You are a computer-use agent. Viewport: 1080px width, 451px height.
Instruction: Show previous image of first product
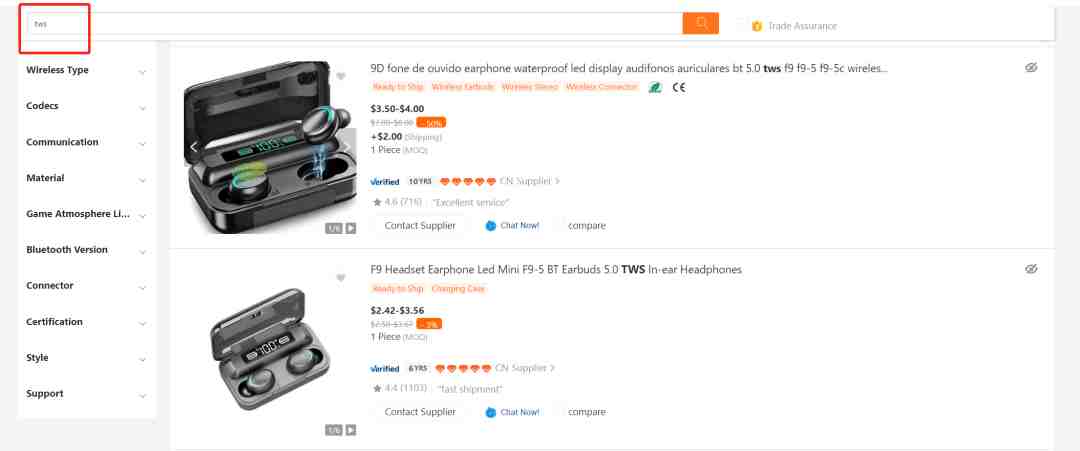[193, 147]
